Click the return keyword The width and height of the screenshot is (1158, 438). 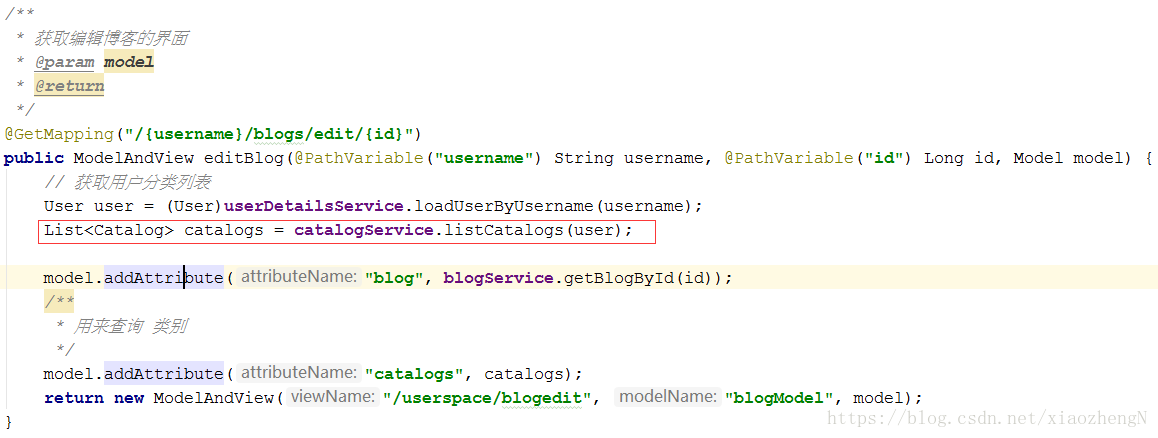(74, 398)
